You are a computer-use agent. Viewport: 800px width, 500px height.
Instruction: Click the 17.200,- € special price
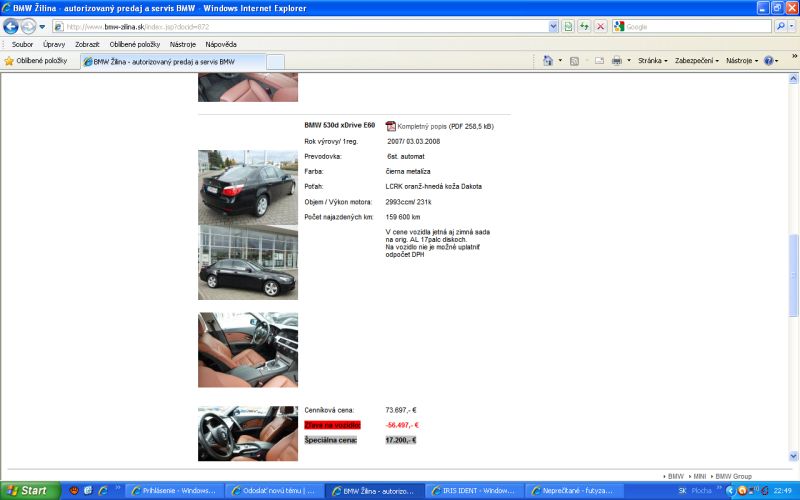click(401, 440)
